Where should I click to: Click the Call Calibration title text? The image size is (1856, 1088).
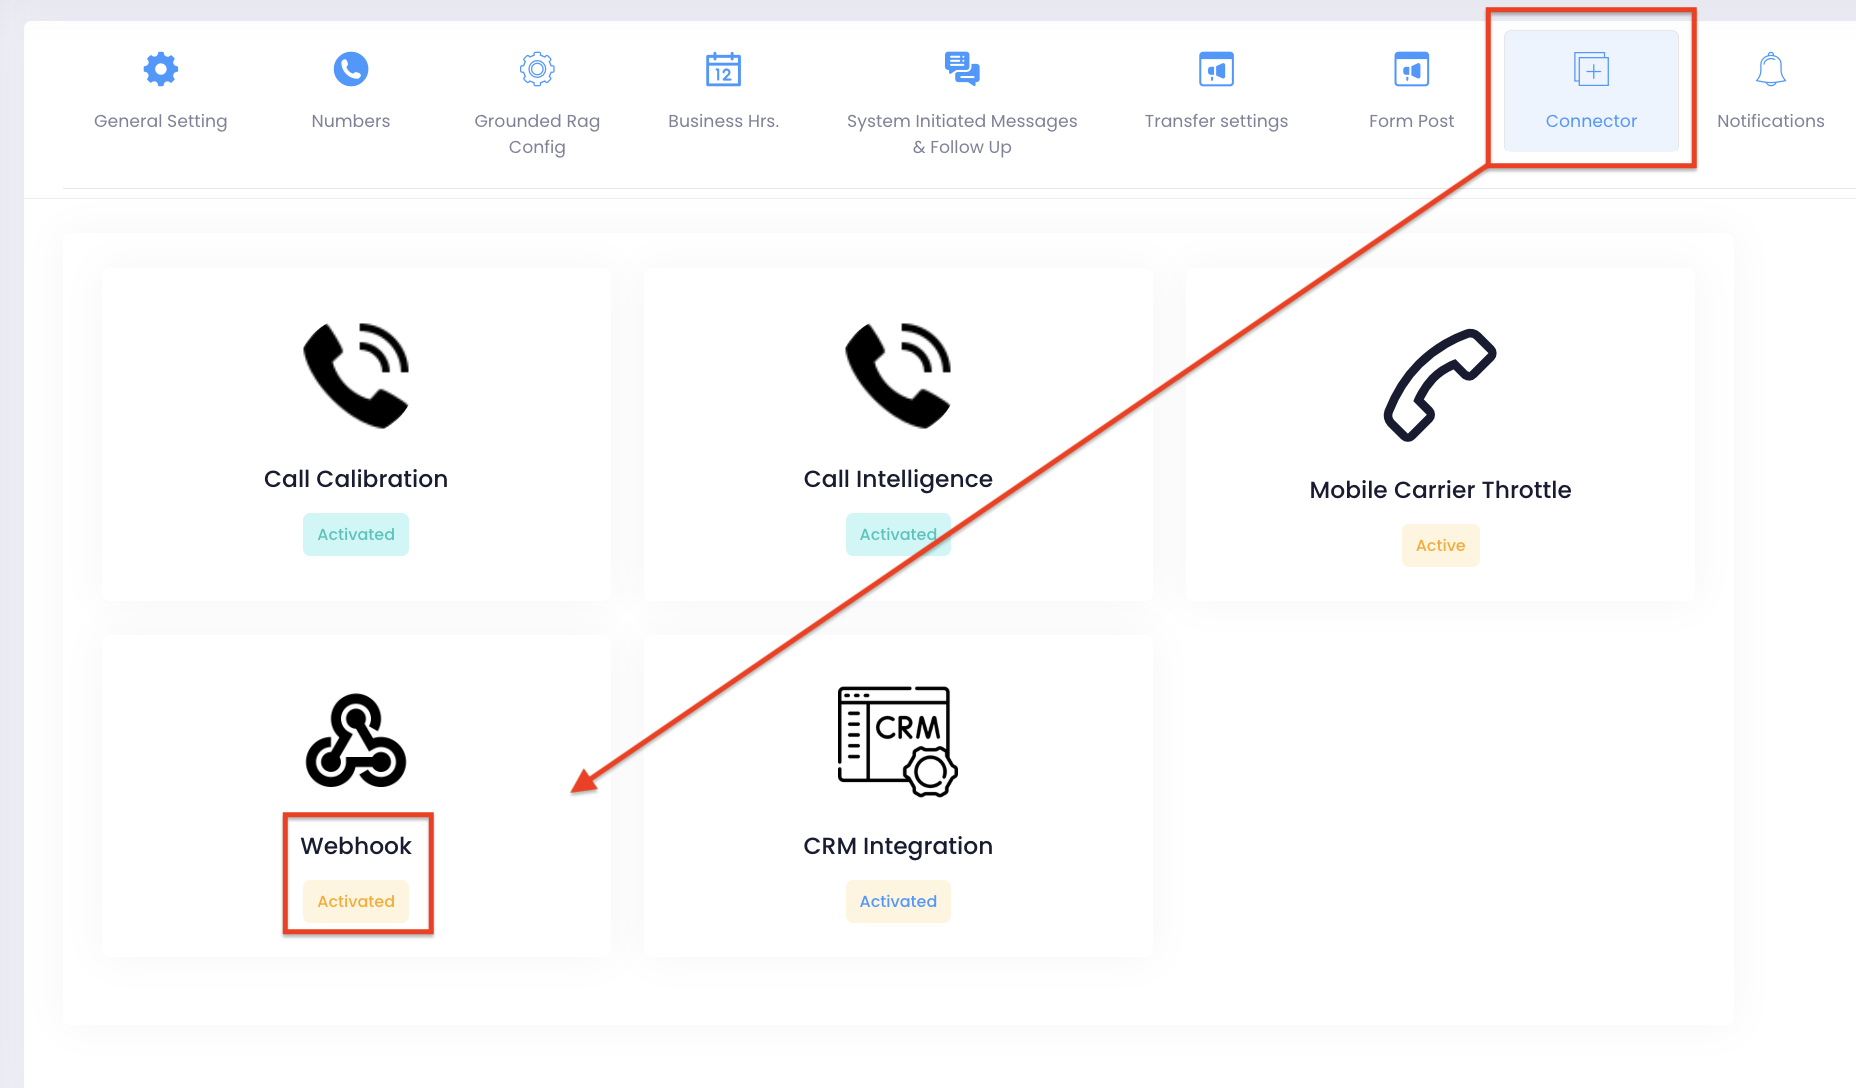pos(356,479)
